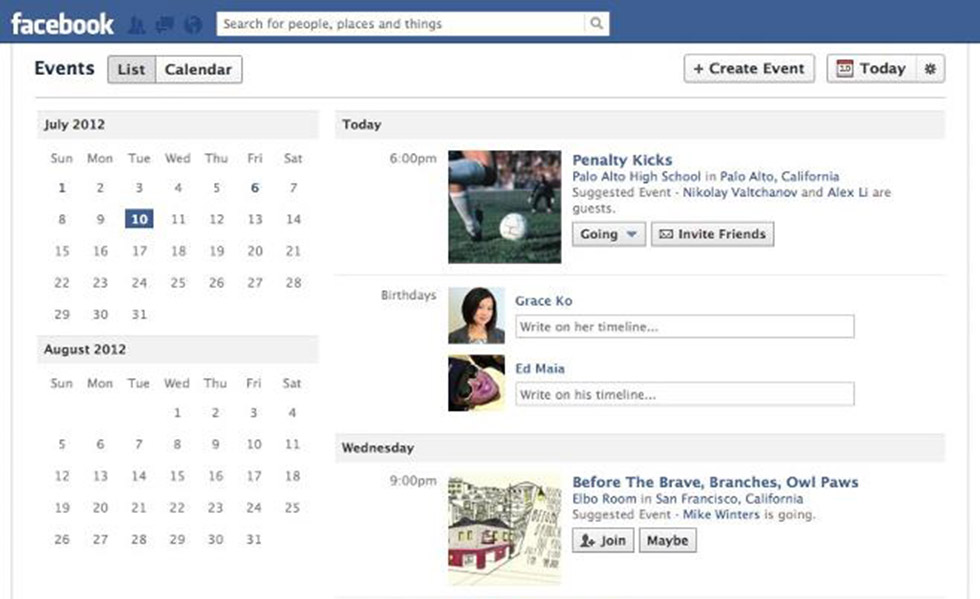Jump to Today's events
This screenshot has width=980, height=599.
871,69
